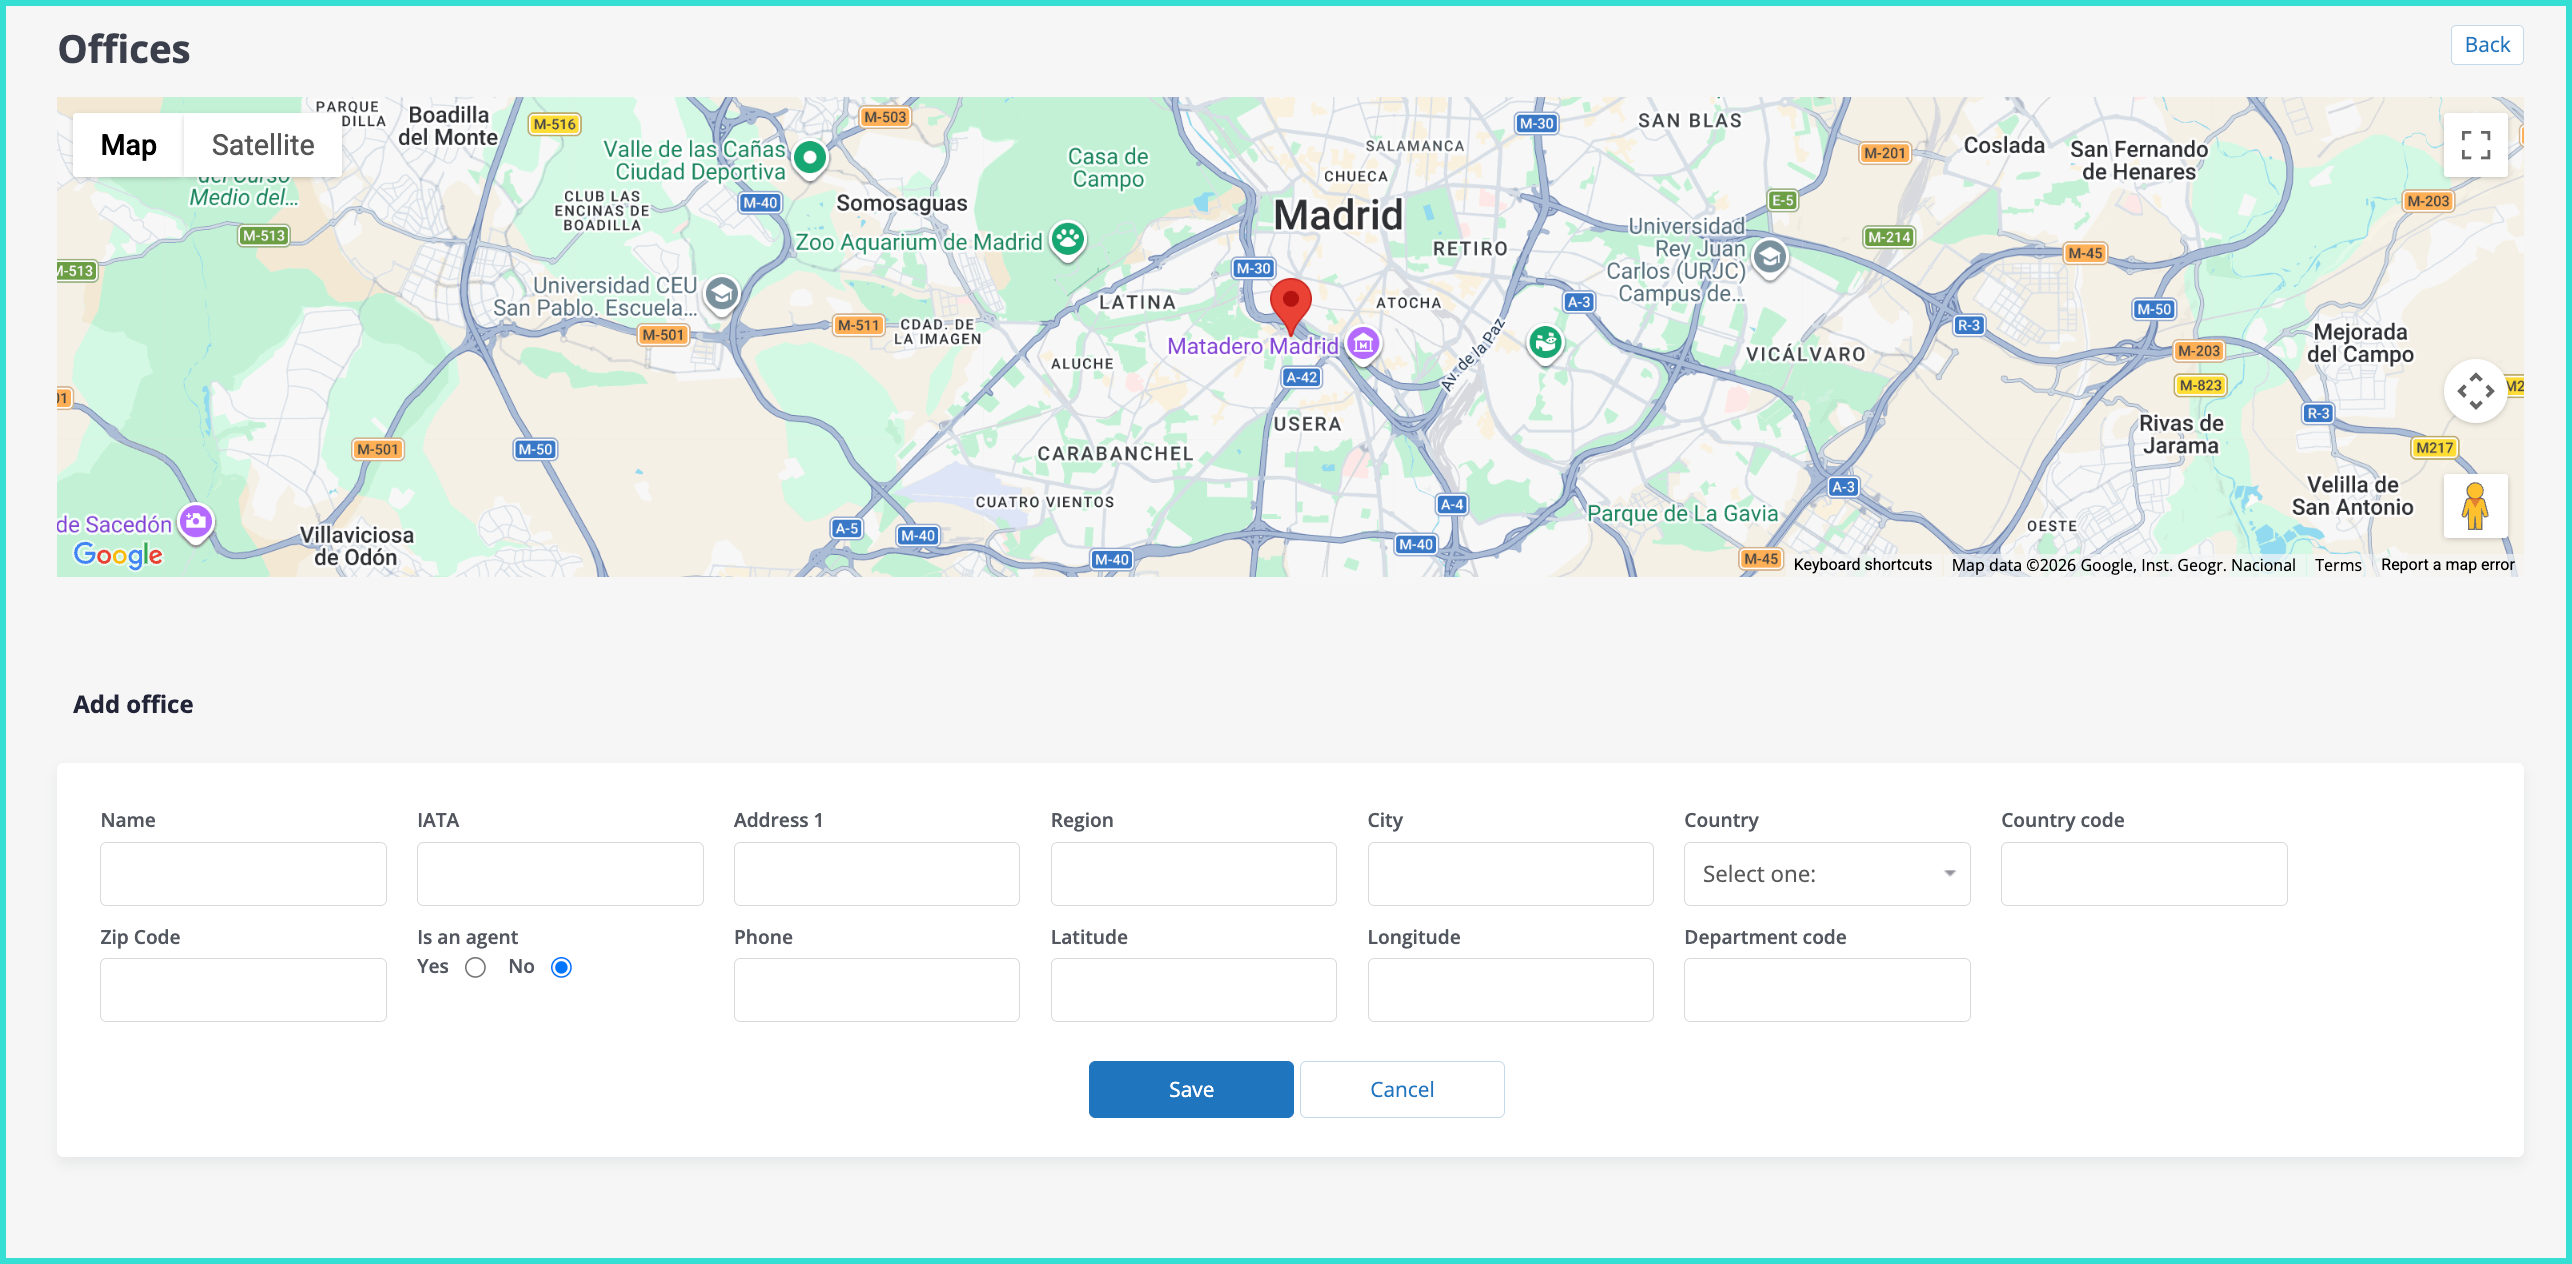The image size is (2572, 1264).
Task: Select Yes for Is an agent
Action: (x=475, y=967)
